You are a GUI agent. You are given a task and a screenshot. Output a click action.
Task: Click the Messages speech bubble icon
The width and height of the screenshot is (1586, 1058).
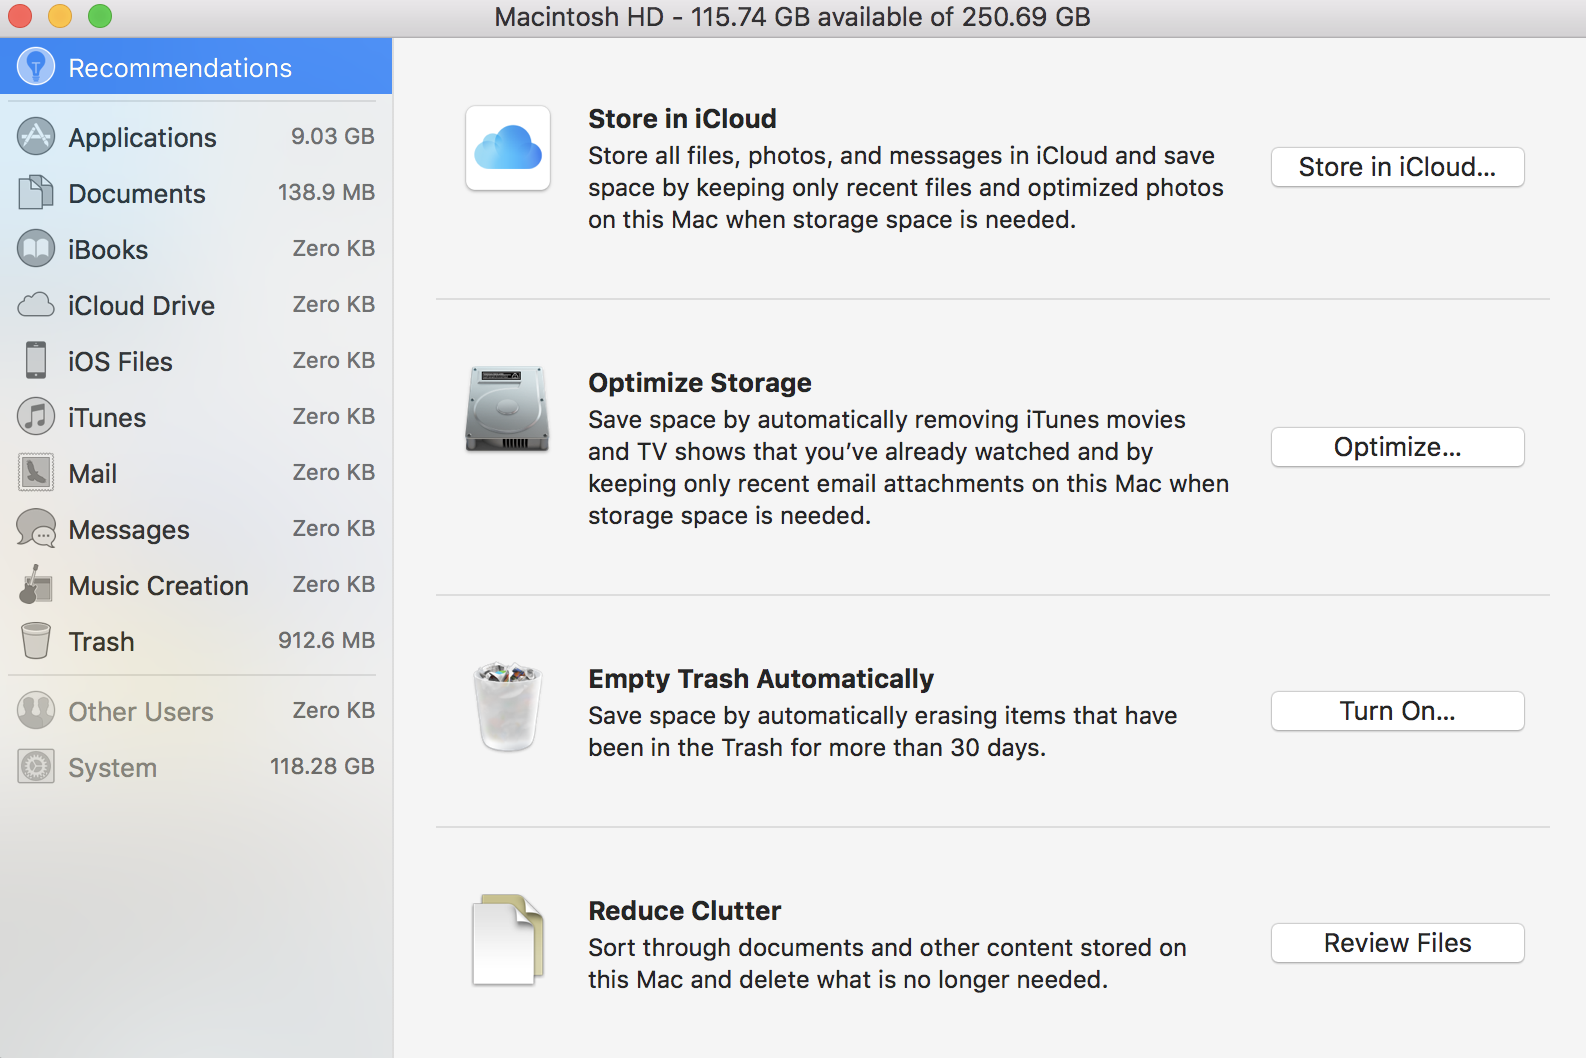click(36, 528)
